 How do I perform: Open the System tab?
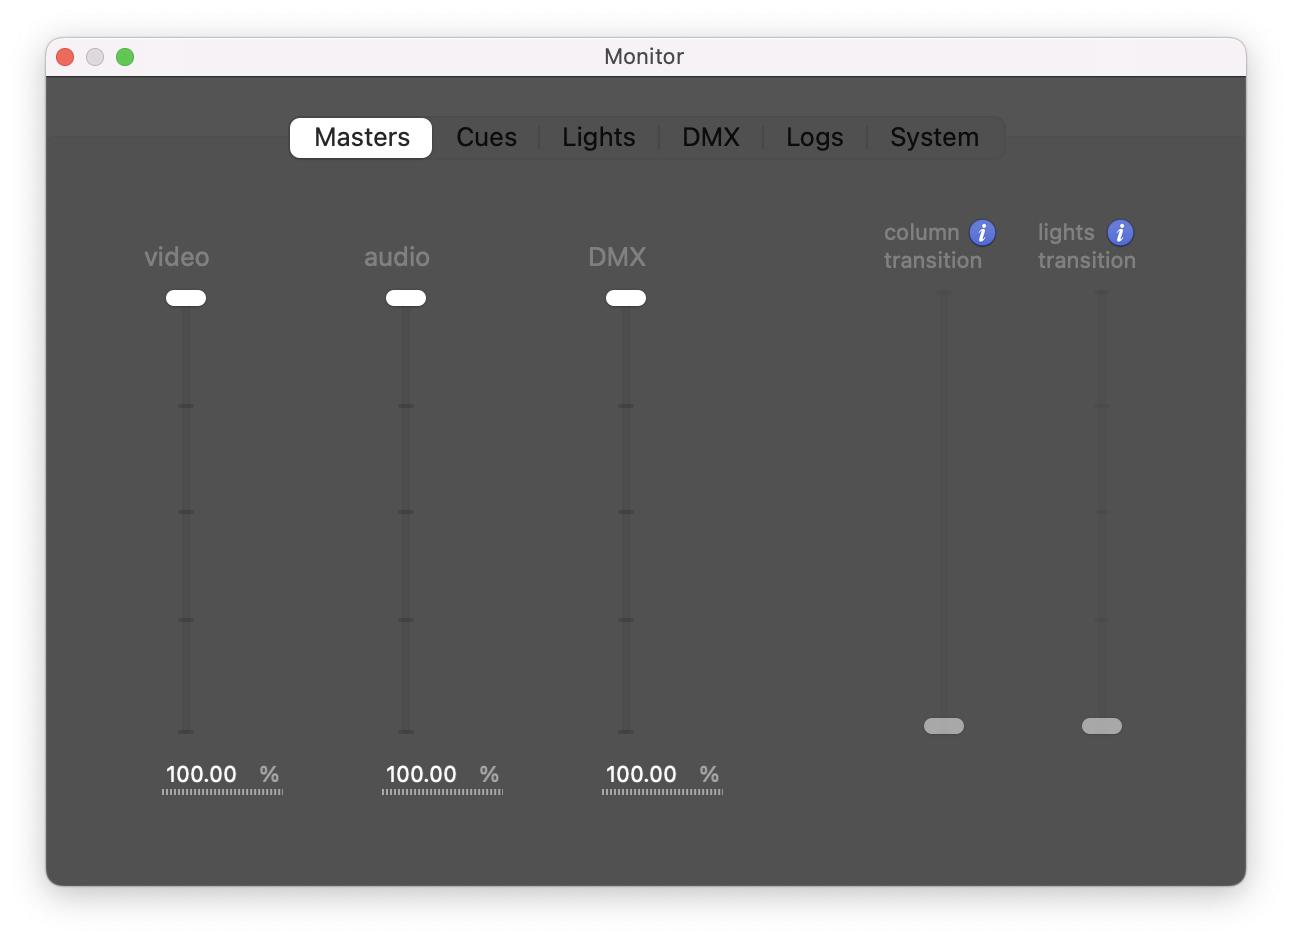(934, 138)
